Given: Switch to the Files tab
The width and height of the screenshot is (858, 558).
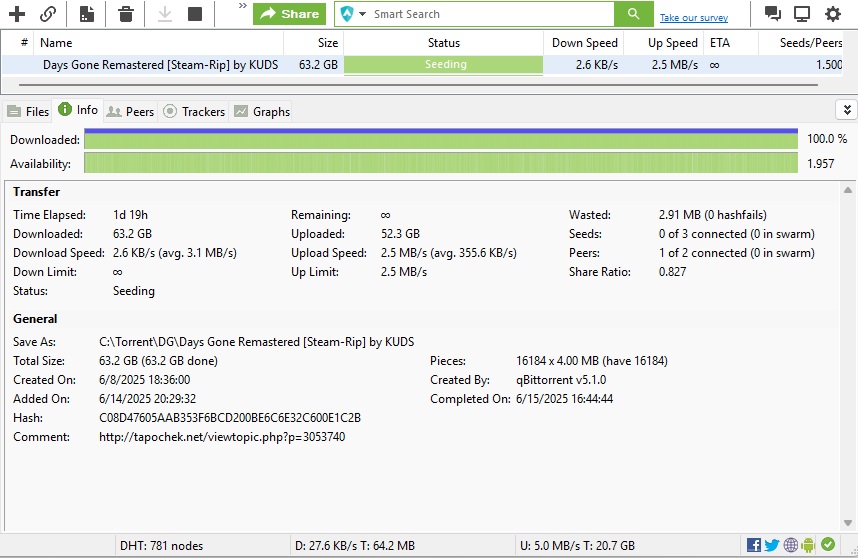Looking at the screenshot, I should click(x=28, y=112).
